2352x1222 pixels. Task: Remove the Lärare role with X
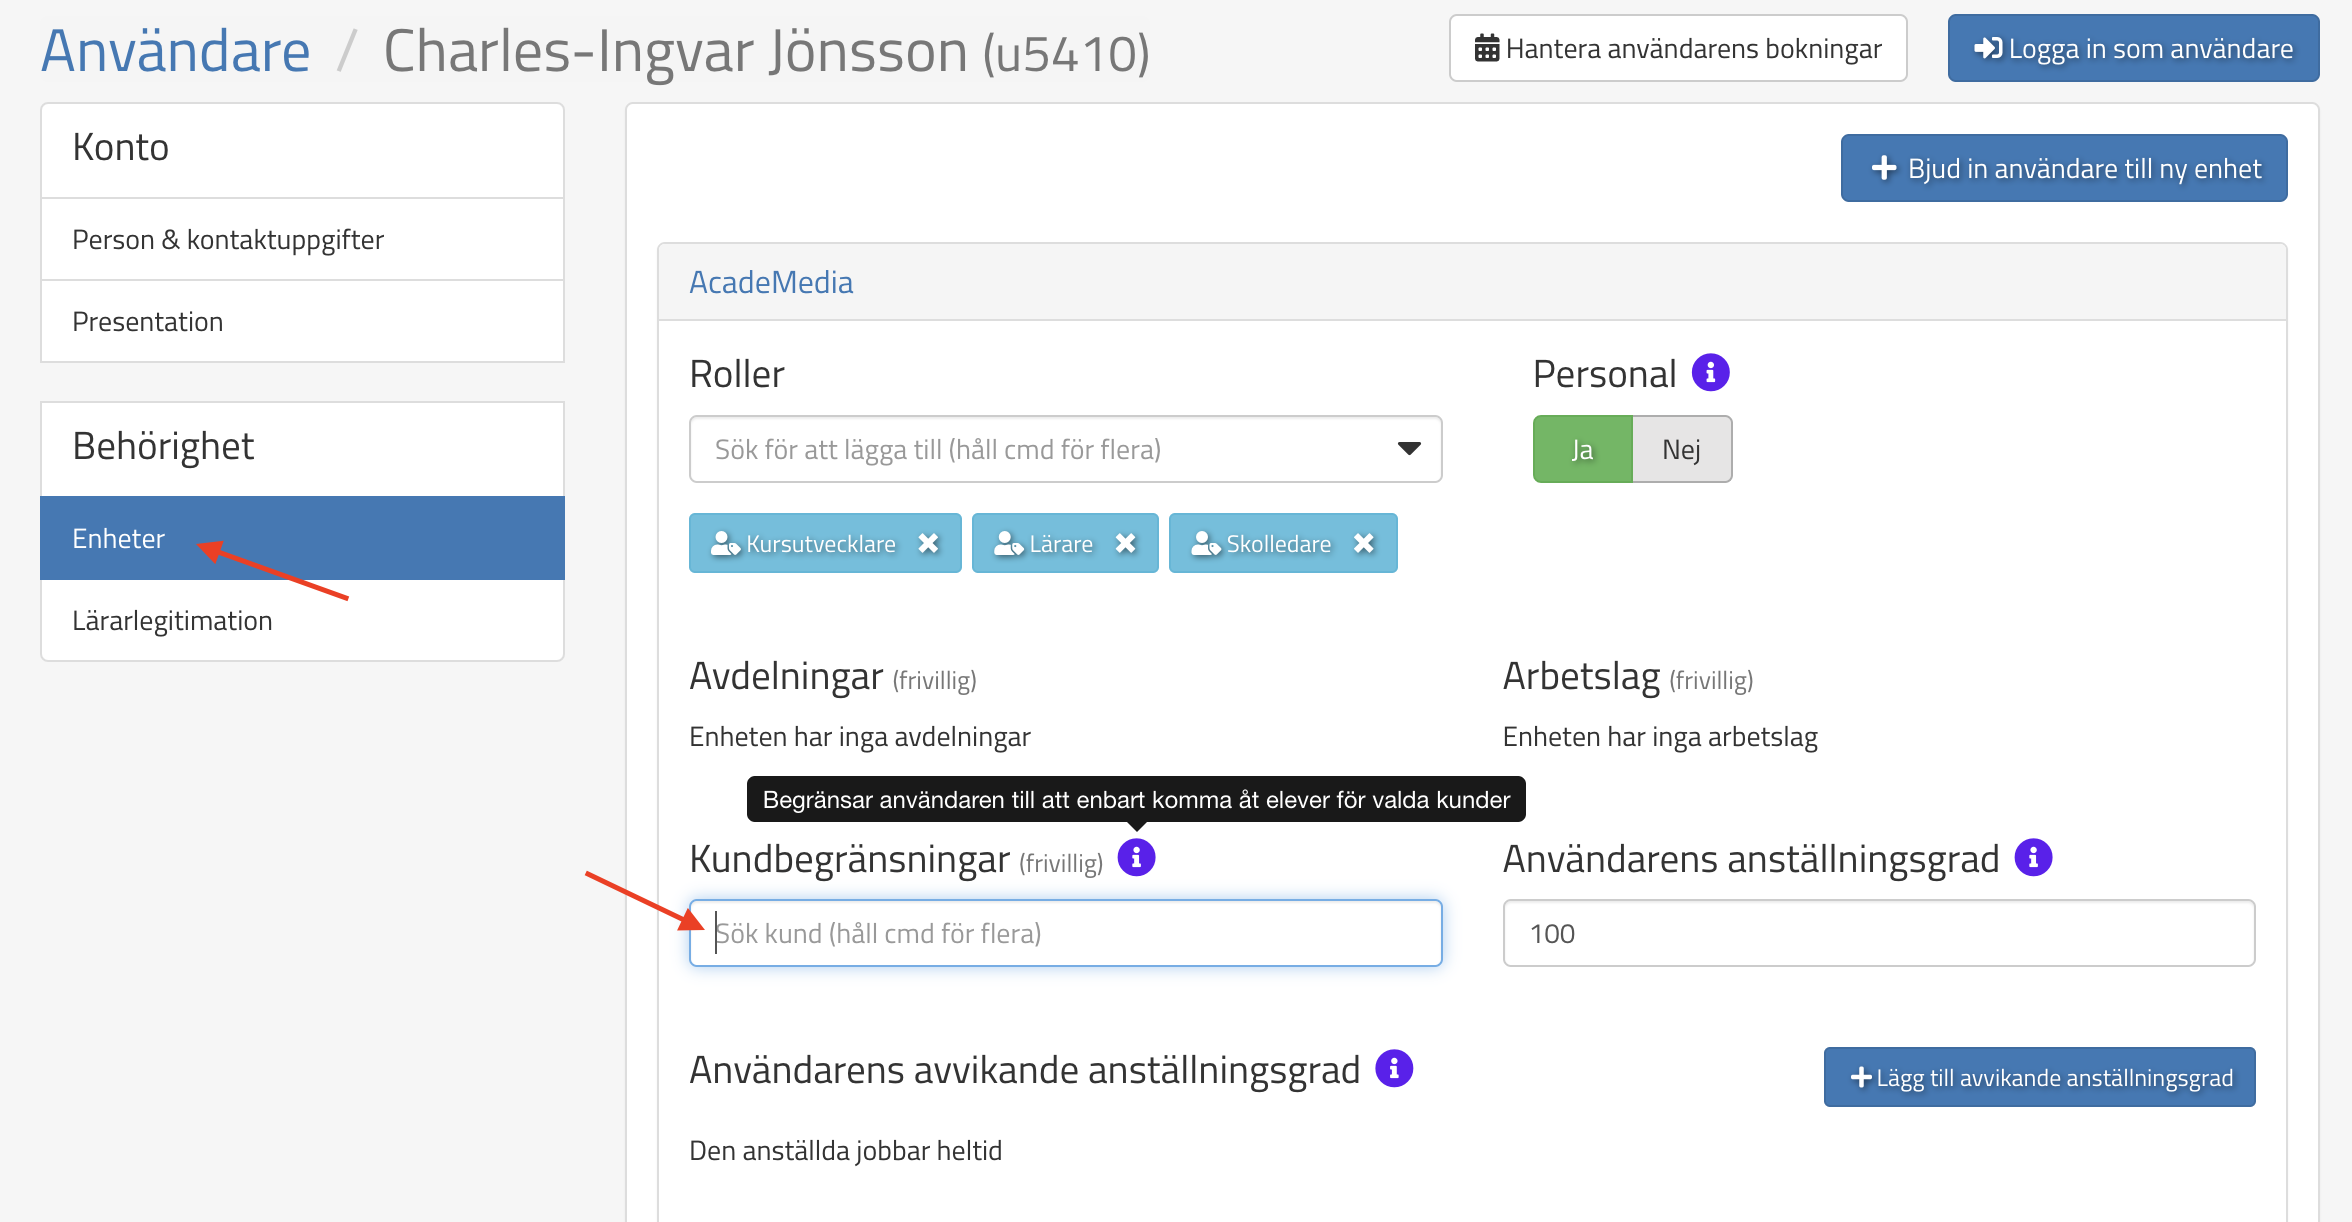coord(1126,543)
